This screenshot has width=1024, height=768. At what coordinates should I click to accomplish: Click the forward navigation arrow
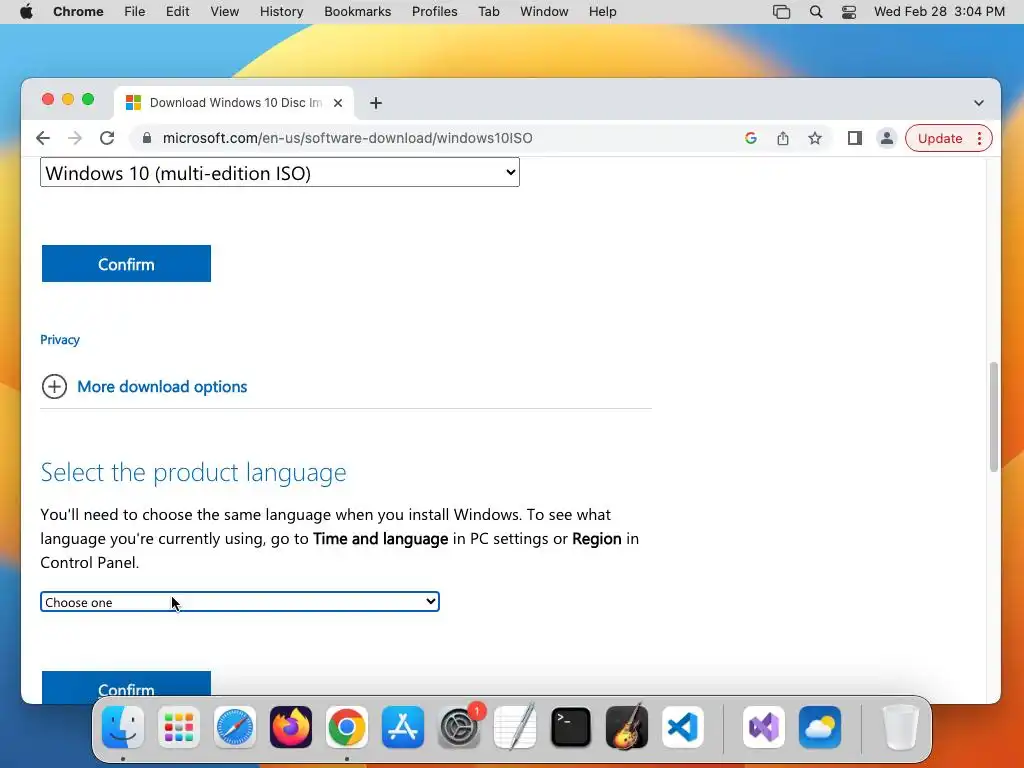click(x=75, y=138)
